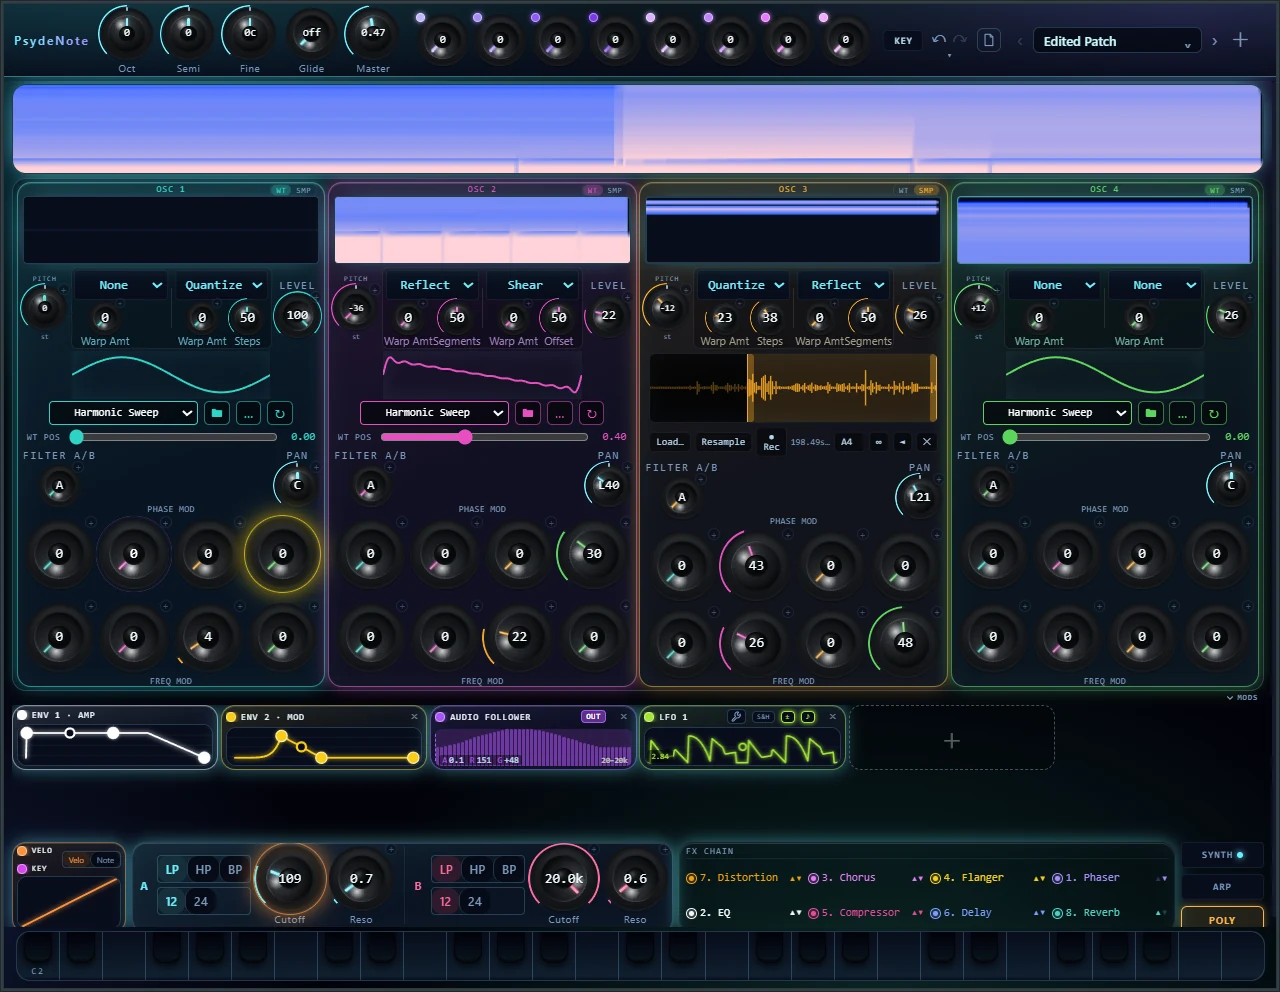This screenshot has width=1280, height=992.
Task: Open the OSC 1 wavetable folder browser
Action: point(217,413)
